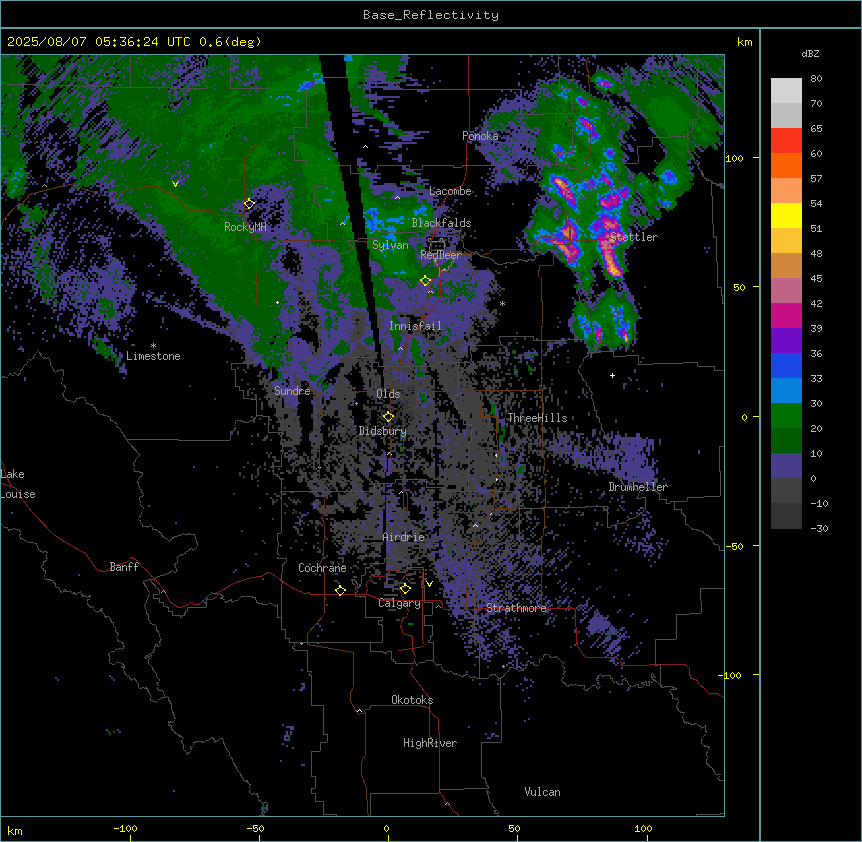Click the RedDeer city label

point(440,255)
